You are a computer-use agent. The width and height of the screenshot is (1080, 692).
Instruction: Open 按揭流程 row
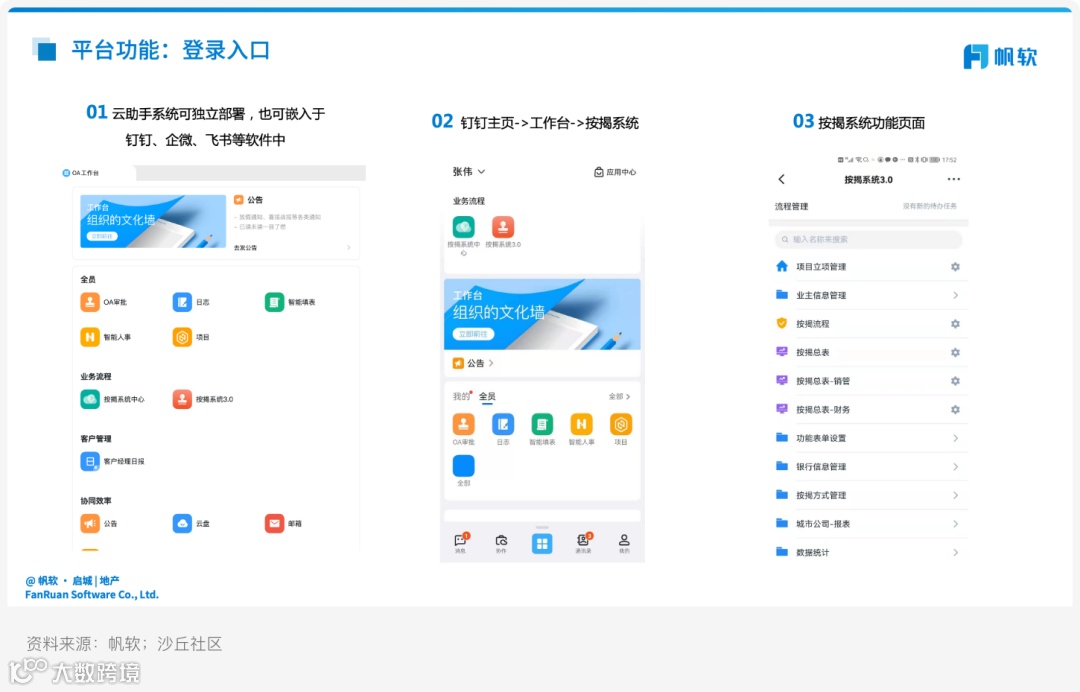click(868, 324)
